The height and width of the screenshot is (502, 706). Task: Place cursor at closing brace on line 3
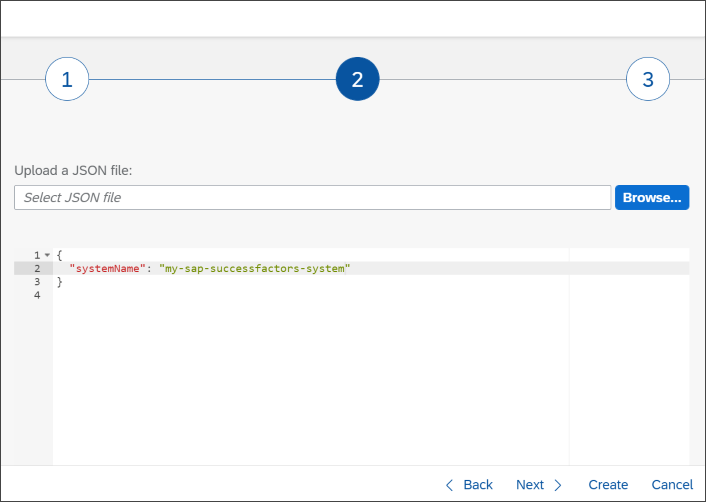coord(59,282)
